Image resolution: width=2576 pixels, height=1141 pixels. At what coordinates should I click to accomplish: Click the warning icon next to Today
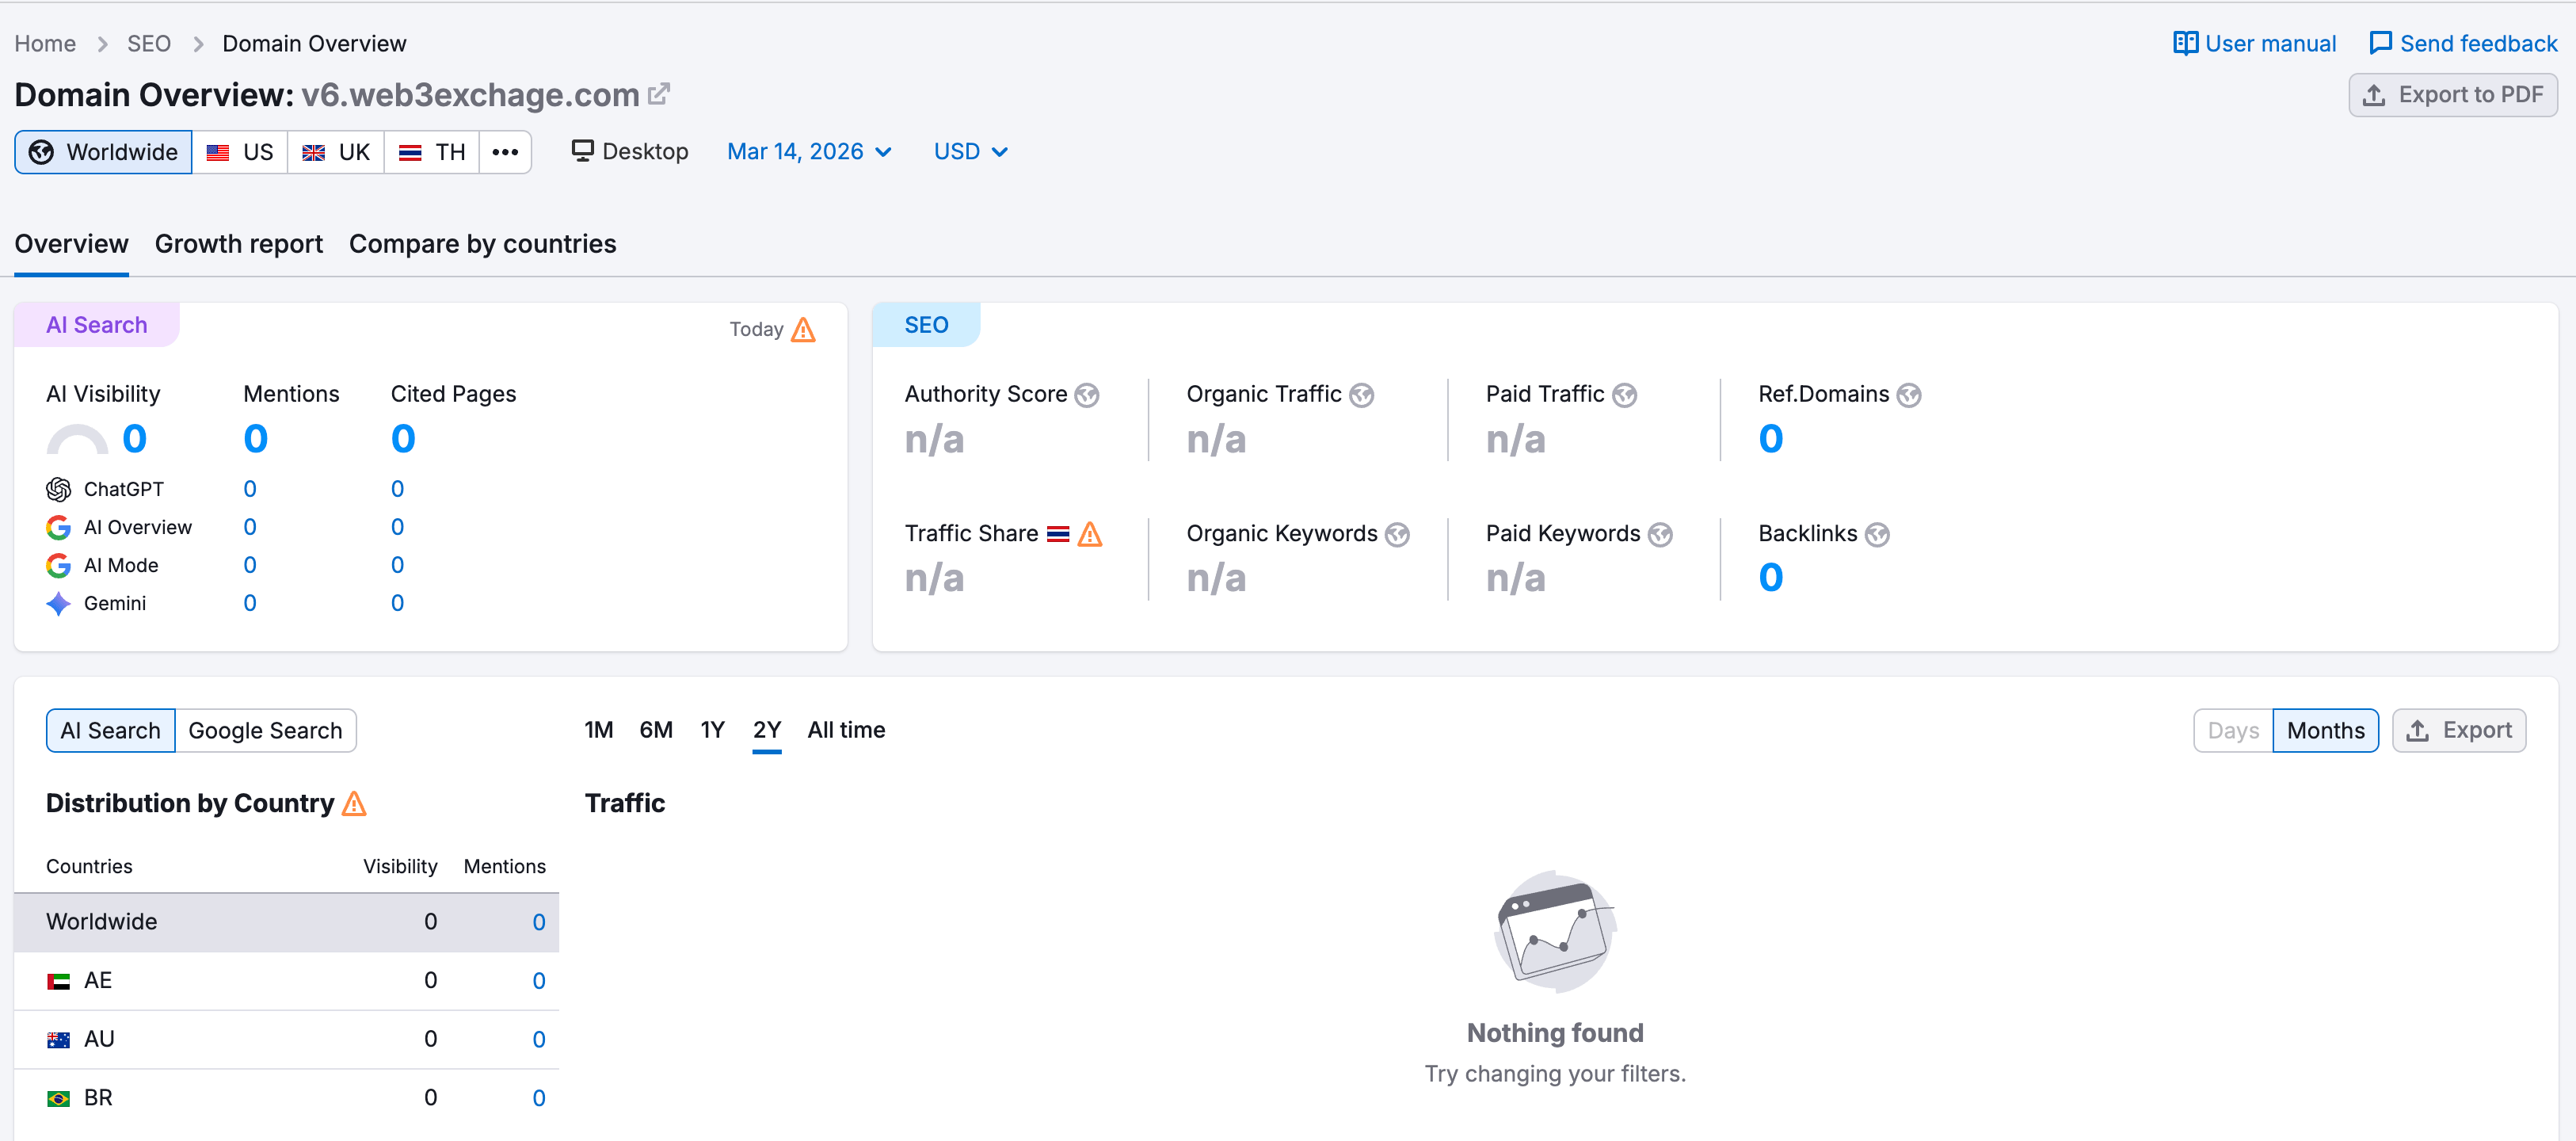(x=803, y=329)
